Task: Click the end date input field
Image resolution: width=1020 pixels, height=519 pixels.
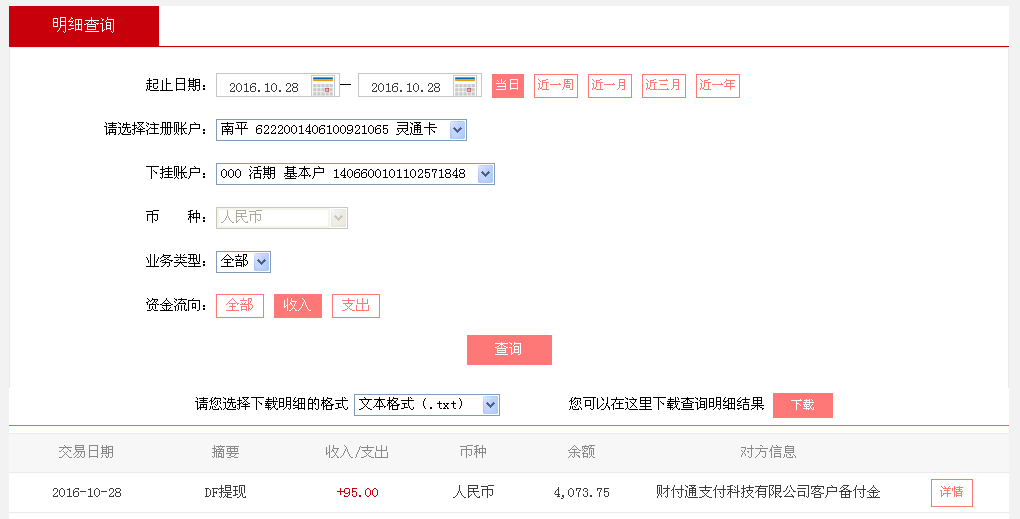Action: 406,87
